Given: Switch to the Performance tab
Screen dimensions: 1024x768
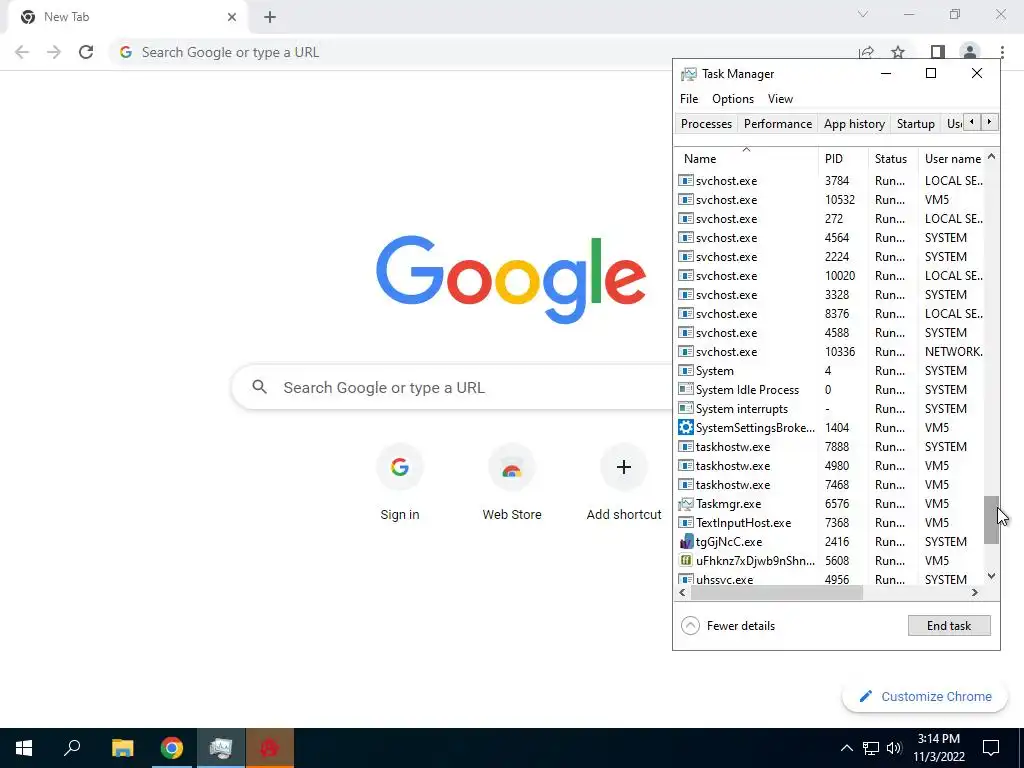Looking at the screenshot, I should (778, 124).
